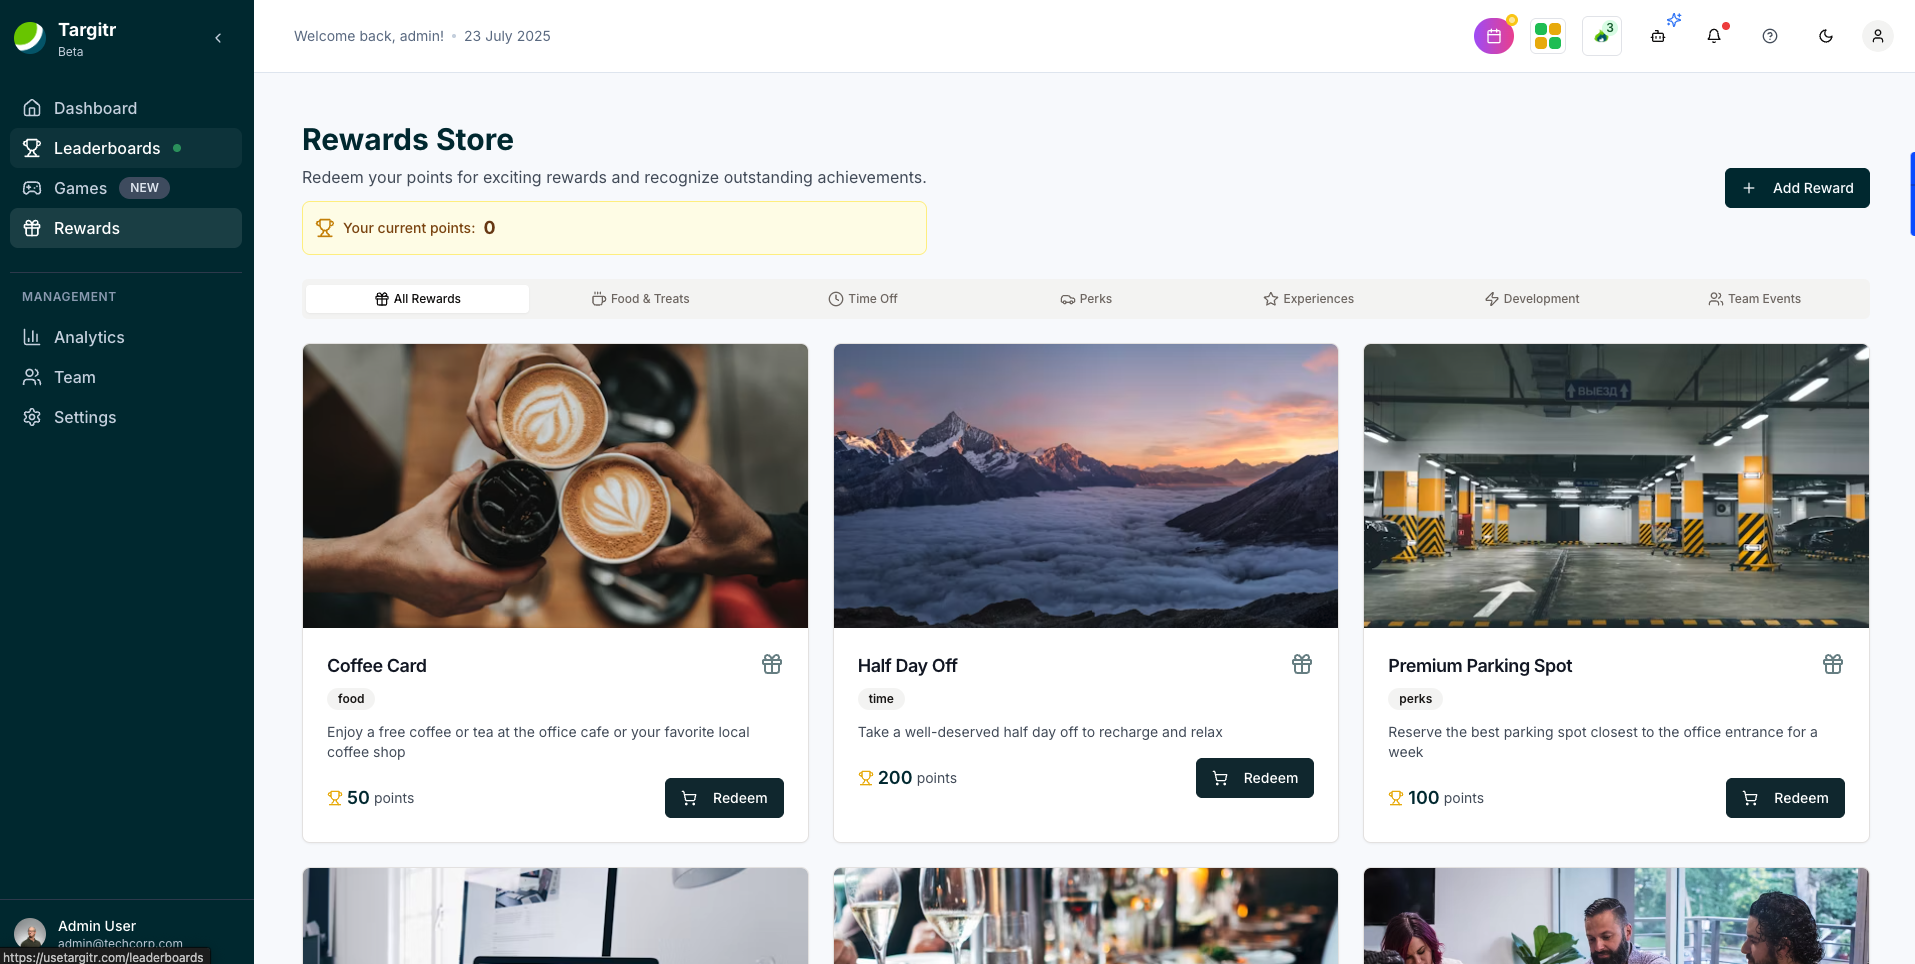Toggle dark mode with the moon icon
Image resolution: width=1915 pixels, height=964 pixels.
[1826, 36]
